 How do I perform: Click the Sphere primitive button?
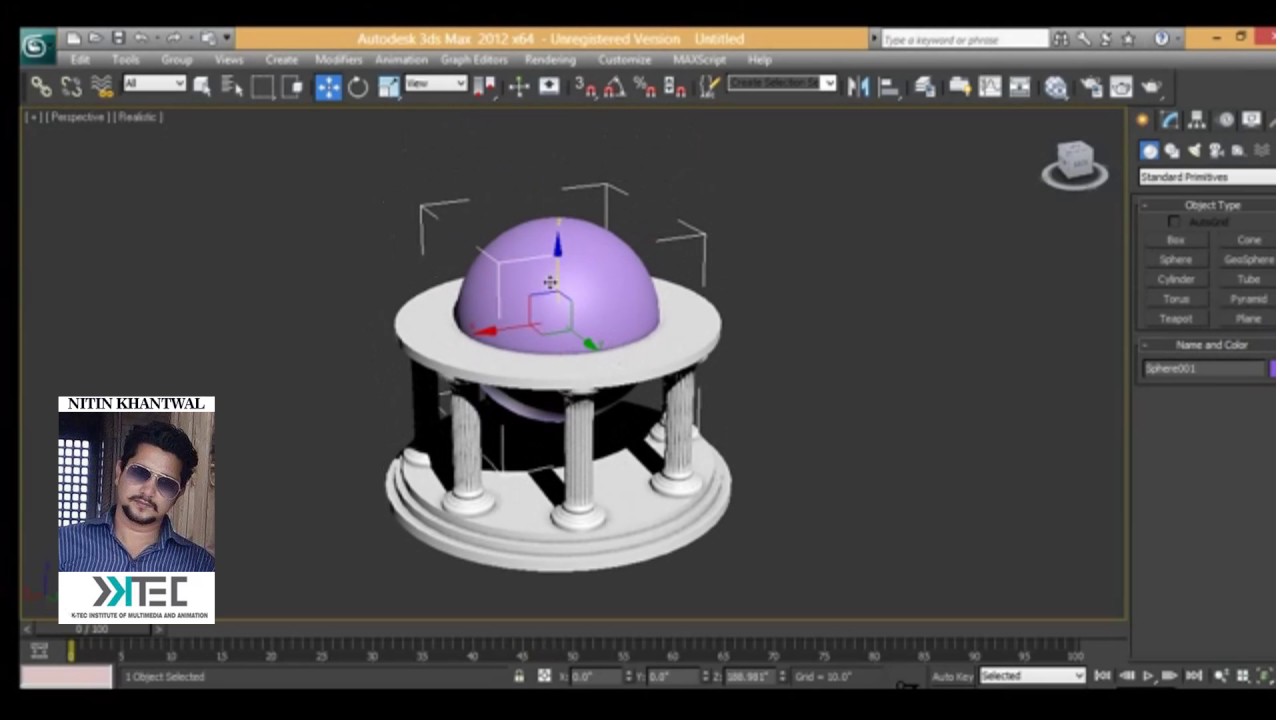[1175, 260]
